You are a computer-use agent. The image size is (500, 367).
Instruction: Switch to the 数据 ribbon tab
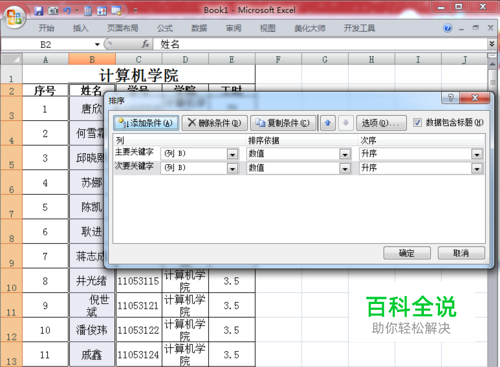pos(199,28)
